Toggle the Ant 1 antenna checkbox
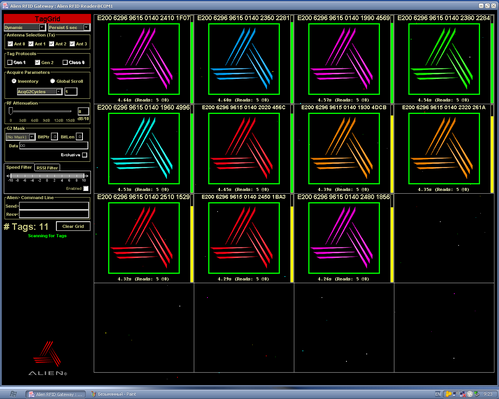Screen dimensions: 499x399 (31, 44)
